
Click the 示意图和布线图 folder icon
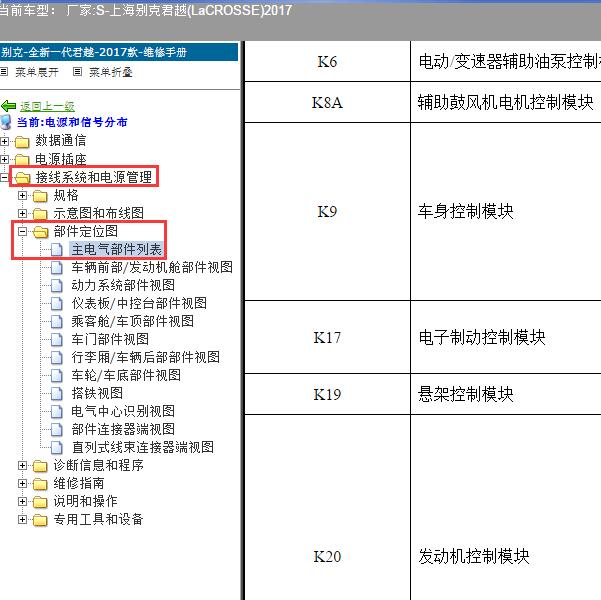pyautogui.click(x=40, y=214)
